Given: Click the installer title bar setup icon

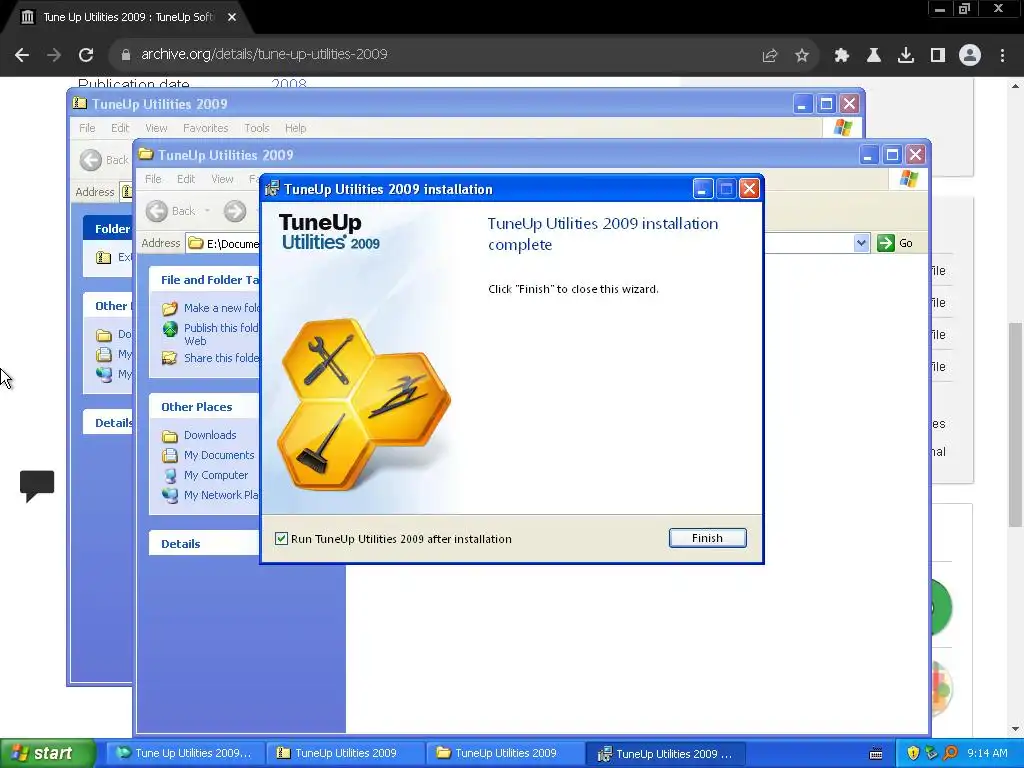Looking at the screenshot, I should [272, 189].
